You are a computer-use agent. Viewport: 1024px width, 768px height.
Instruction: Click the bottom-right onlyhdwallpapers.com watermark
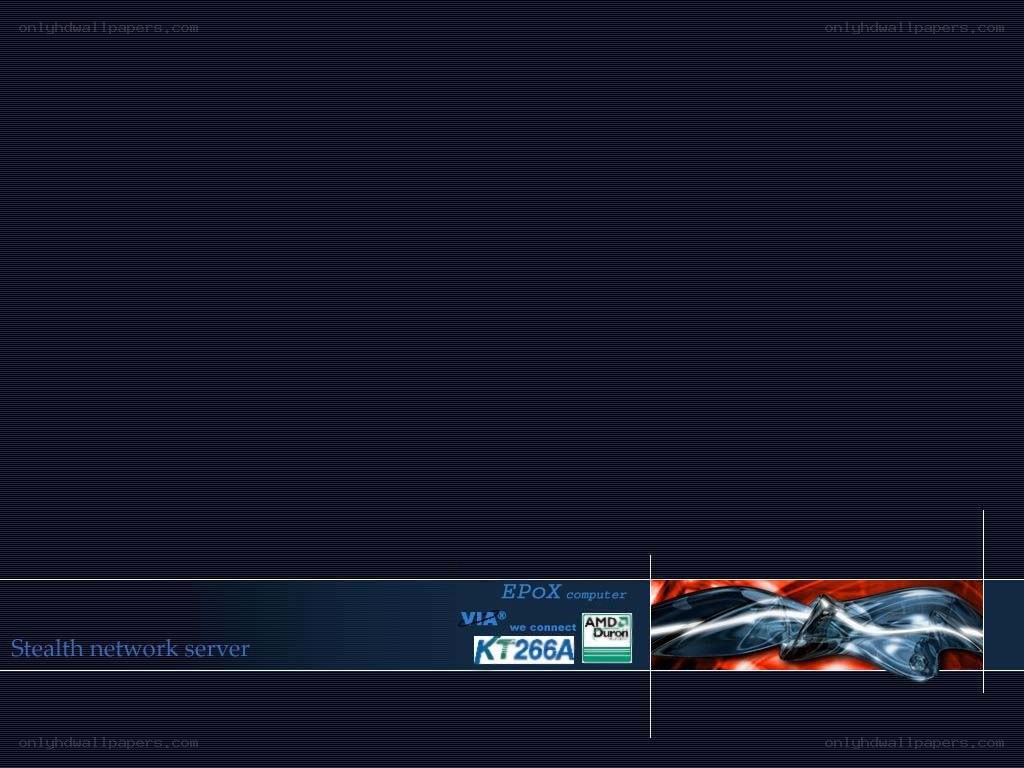914,743
